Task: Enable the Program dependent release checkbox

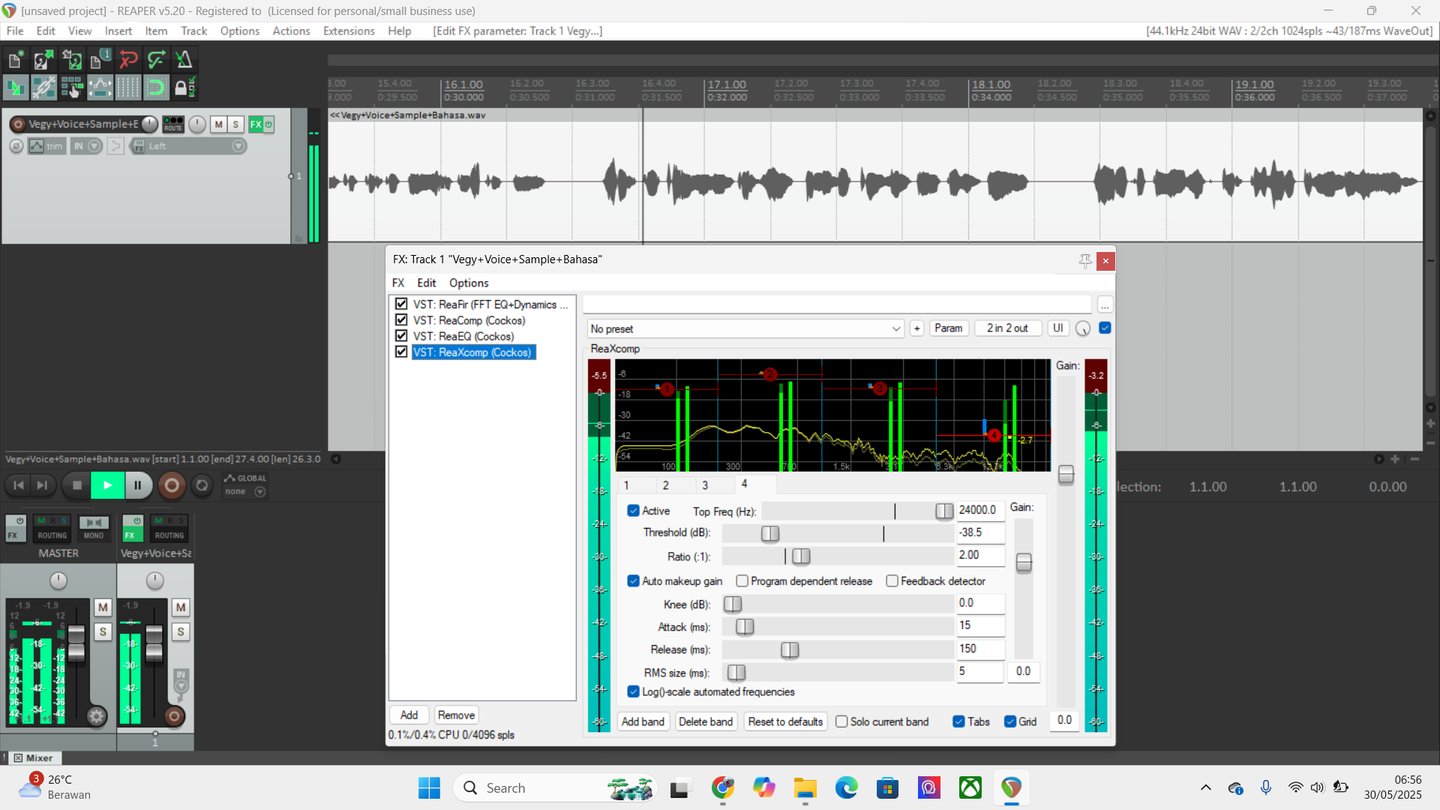Action: [742, 581]
